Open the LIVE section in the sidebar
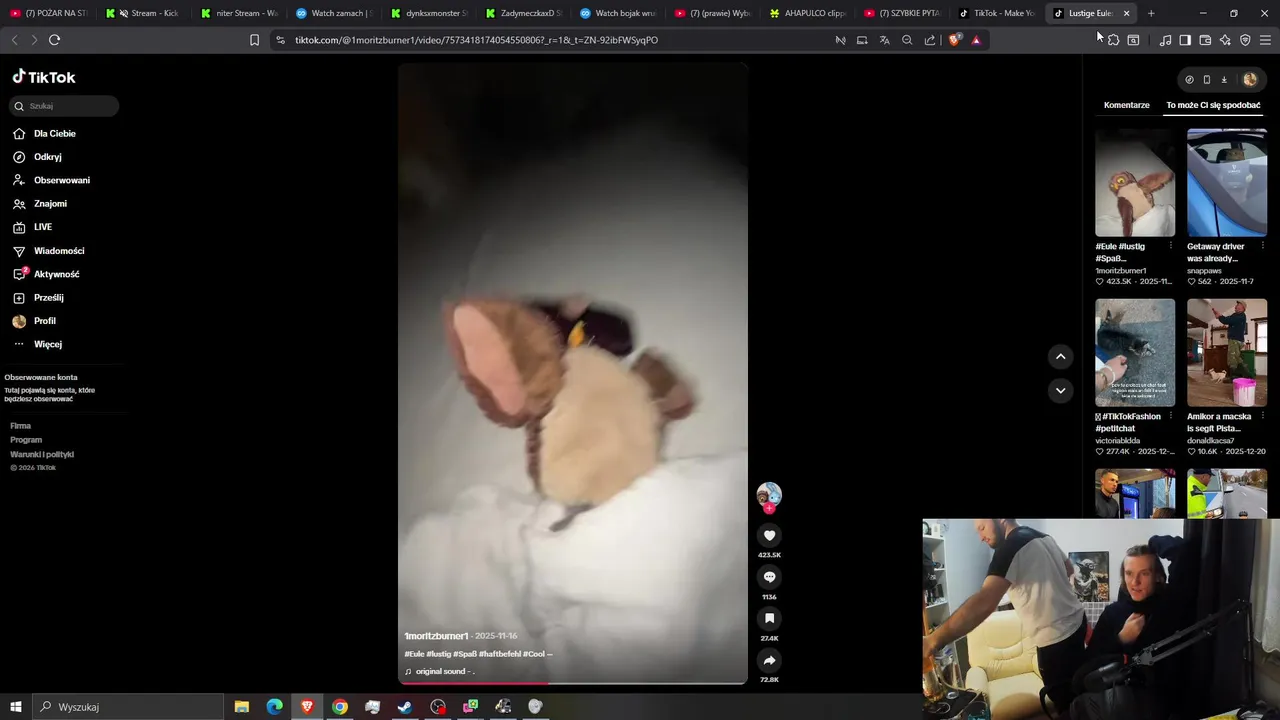 (43, 227)
